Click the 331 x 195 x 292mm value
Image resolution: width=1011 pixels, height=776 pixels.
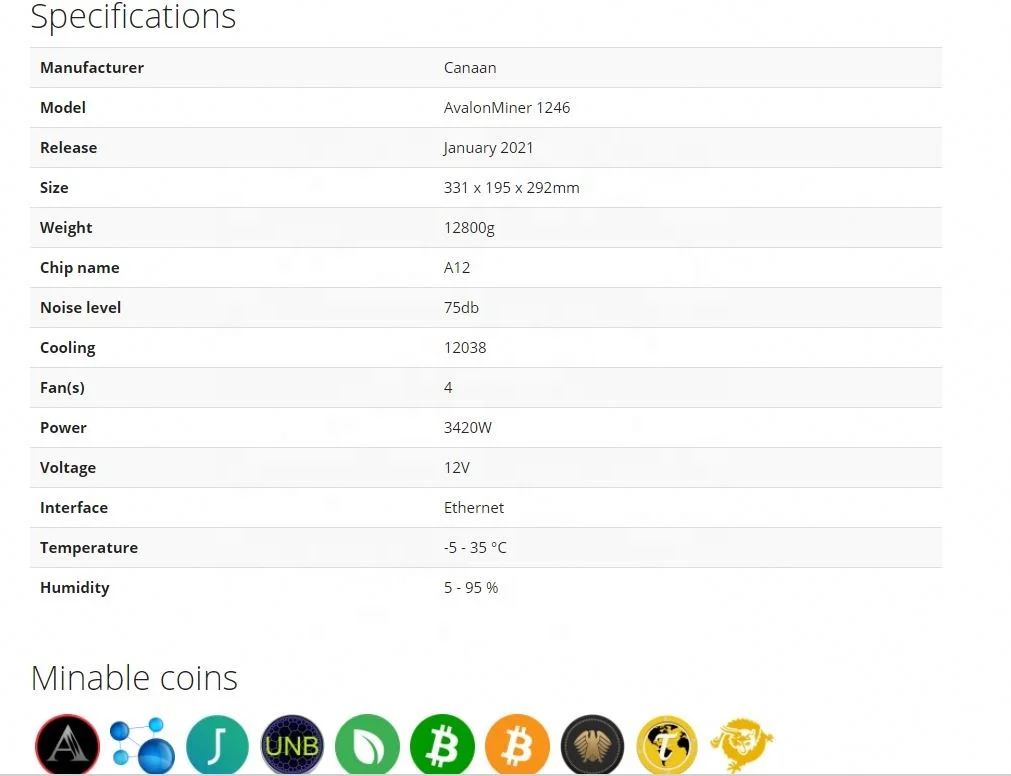tap(511, 188)
